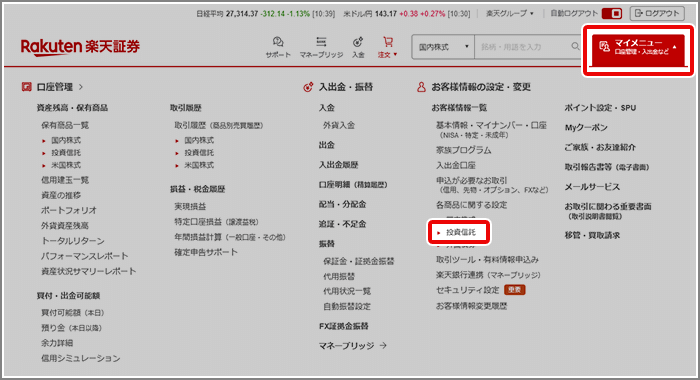Open the マネーブリッジ icon in header
The image size is (700, 380).
pyautogui.click(x=321, y=47)
